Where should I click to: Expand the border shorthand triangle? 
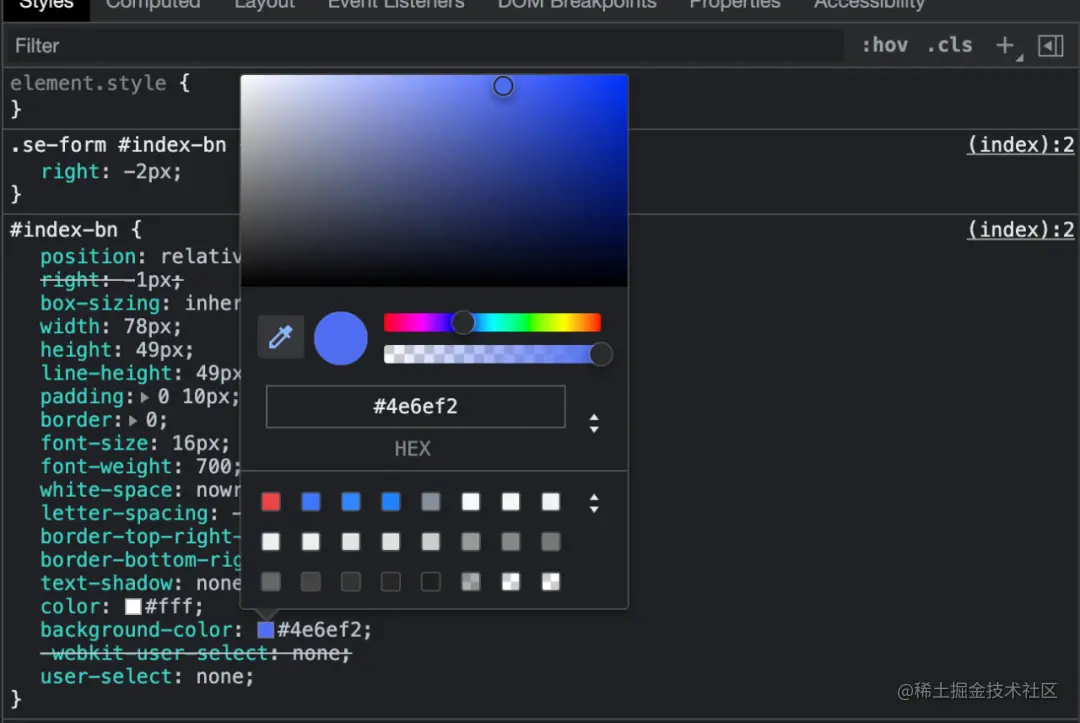(x=133, y=421)
